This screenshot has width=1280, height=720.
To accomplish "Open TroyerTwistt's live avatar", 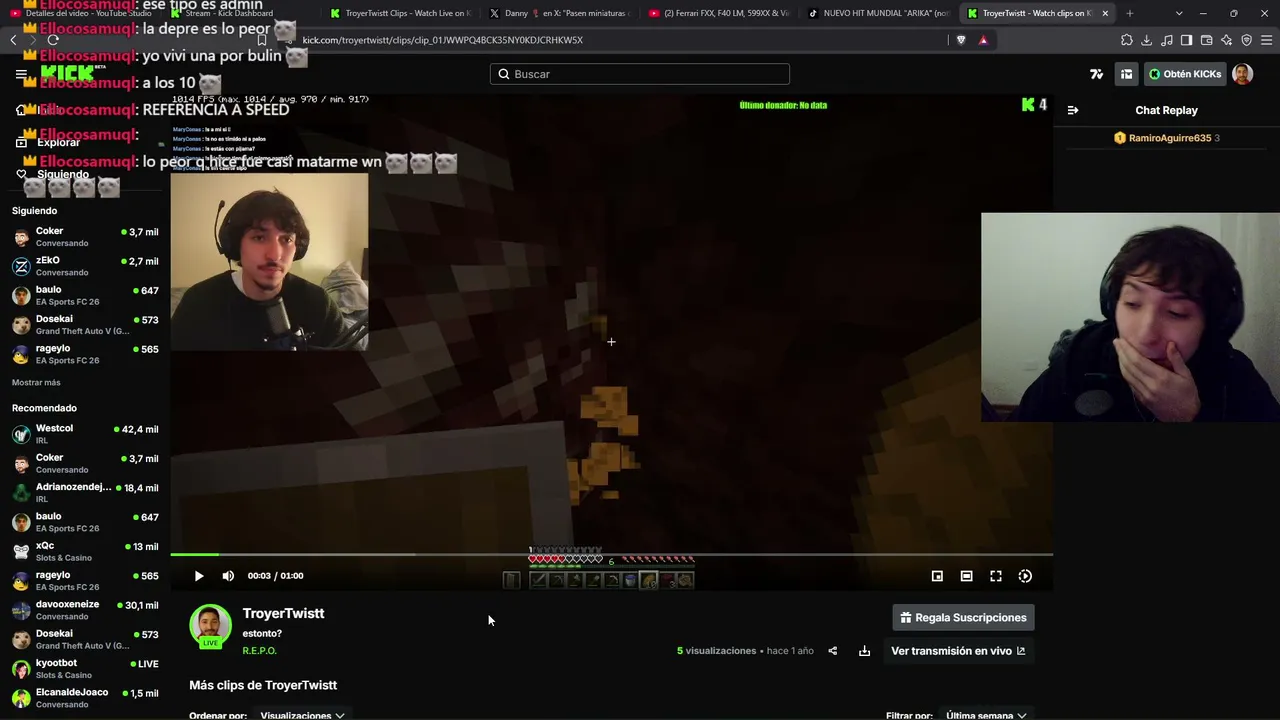I will [x=210, y=626].
